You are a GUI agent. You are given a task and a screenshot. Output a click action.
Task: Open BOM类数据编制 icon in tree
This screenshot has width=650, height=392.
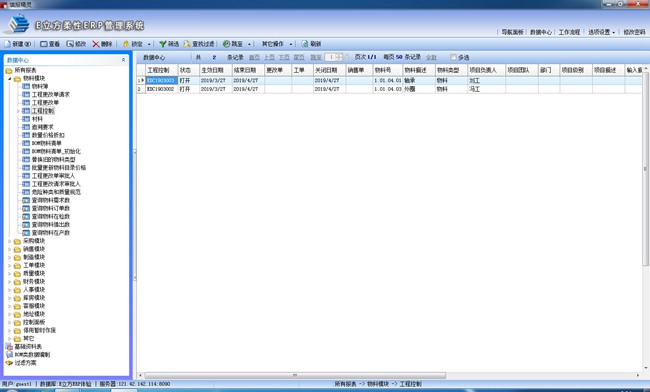click(9, 355)
